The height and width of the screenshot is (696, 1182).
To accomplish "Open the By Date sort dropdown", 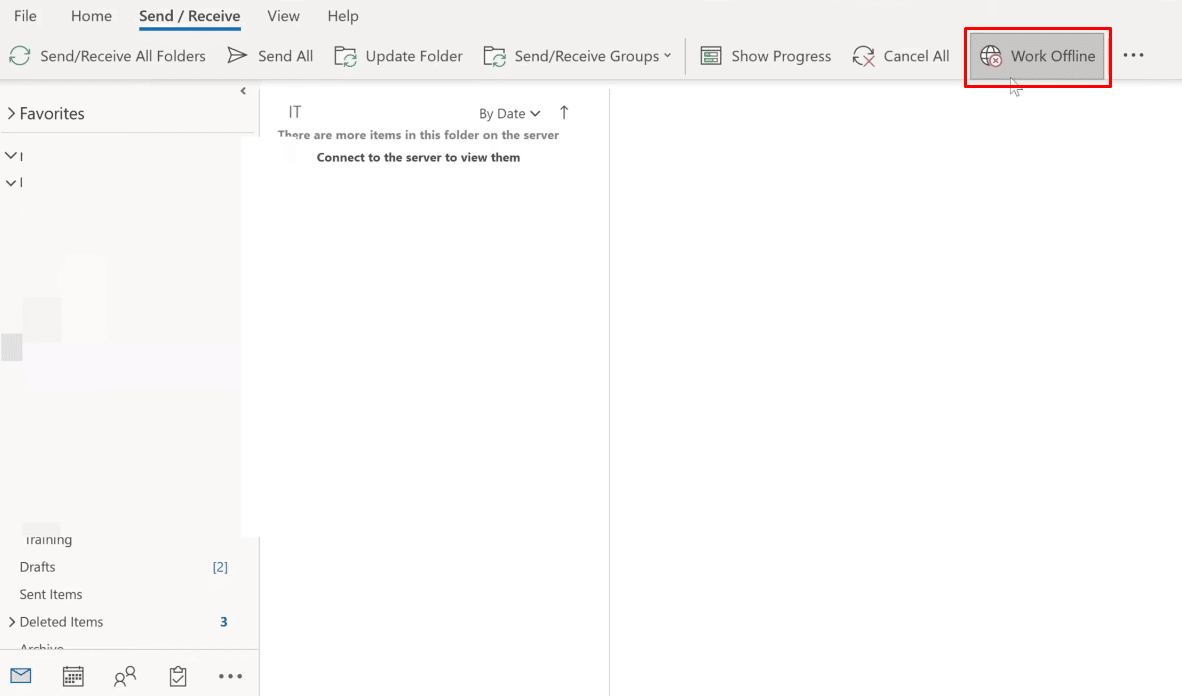I will tap(510, 114).
